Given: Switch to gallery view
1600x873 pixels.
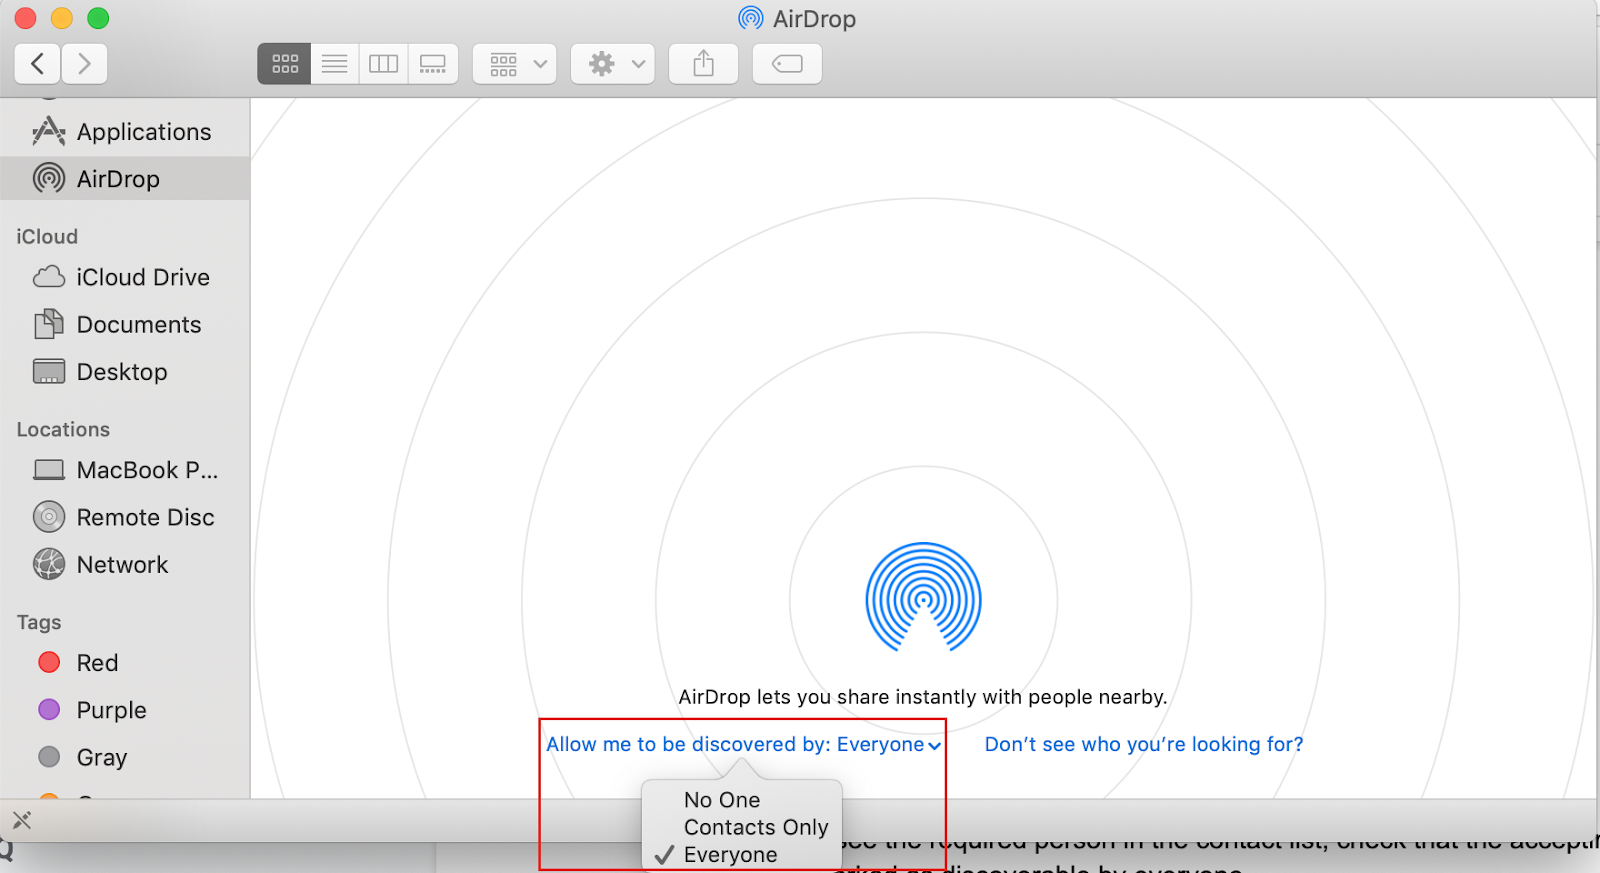Looking at the screenshot, I should click(433, 64).
